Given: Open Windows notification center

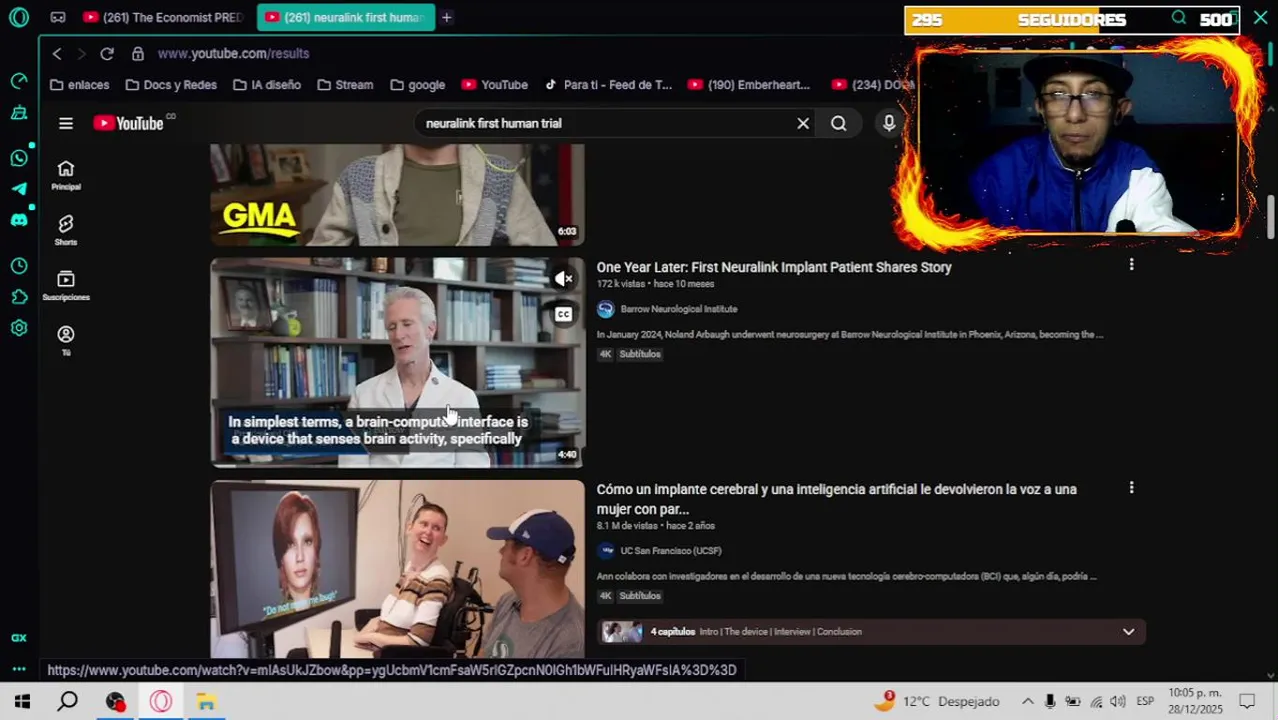Looking at the screenshot, I should point(1248,701).
